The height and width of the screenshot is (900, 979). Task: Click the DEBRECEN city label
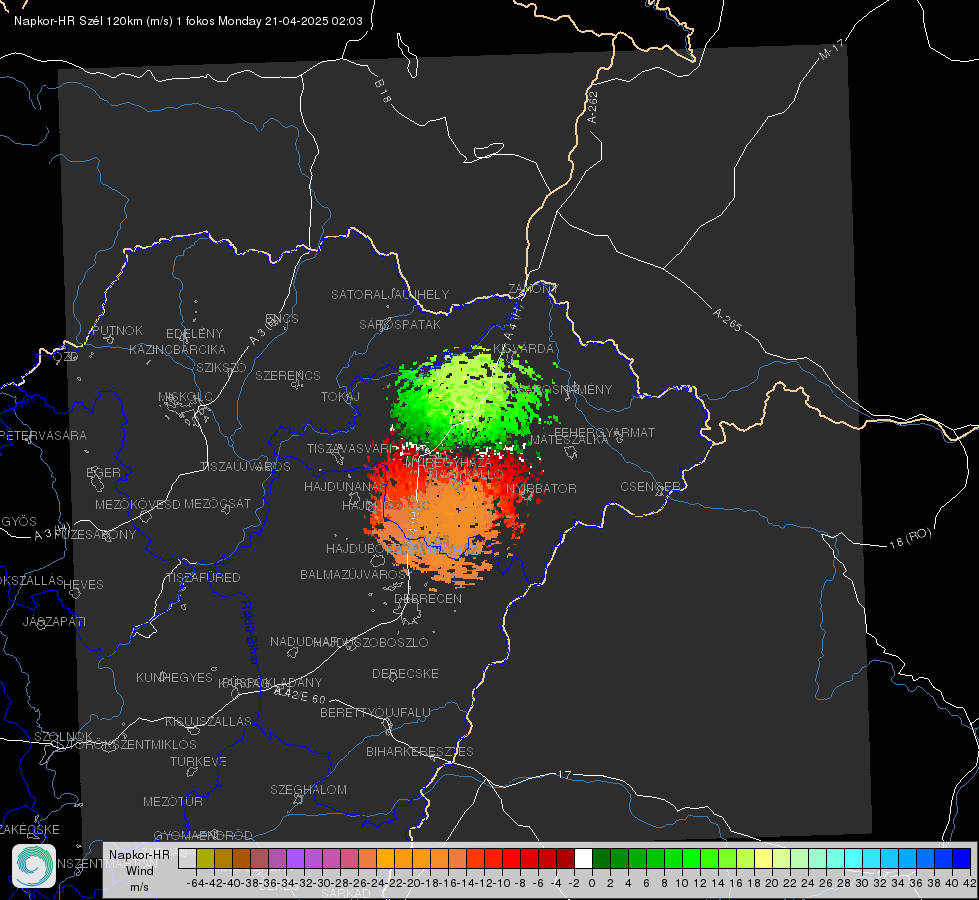tap(428, 598)
